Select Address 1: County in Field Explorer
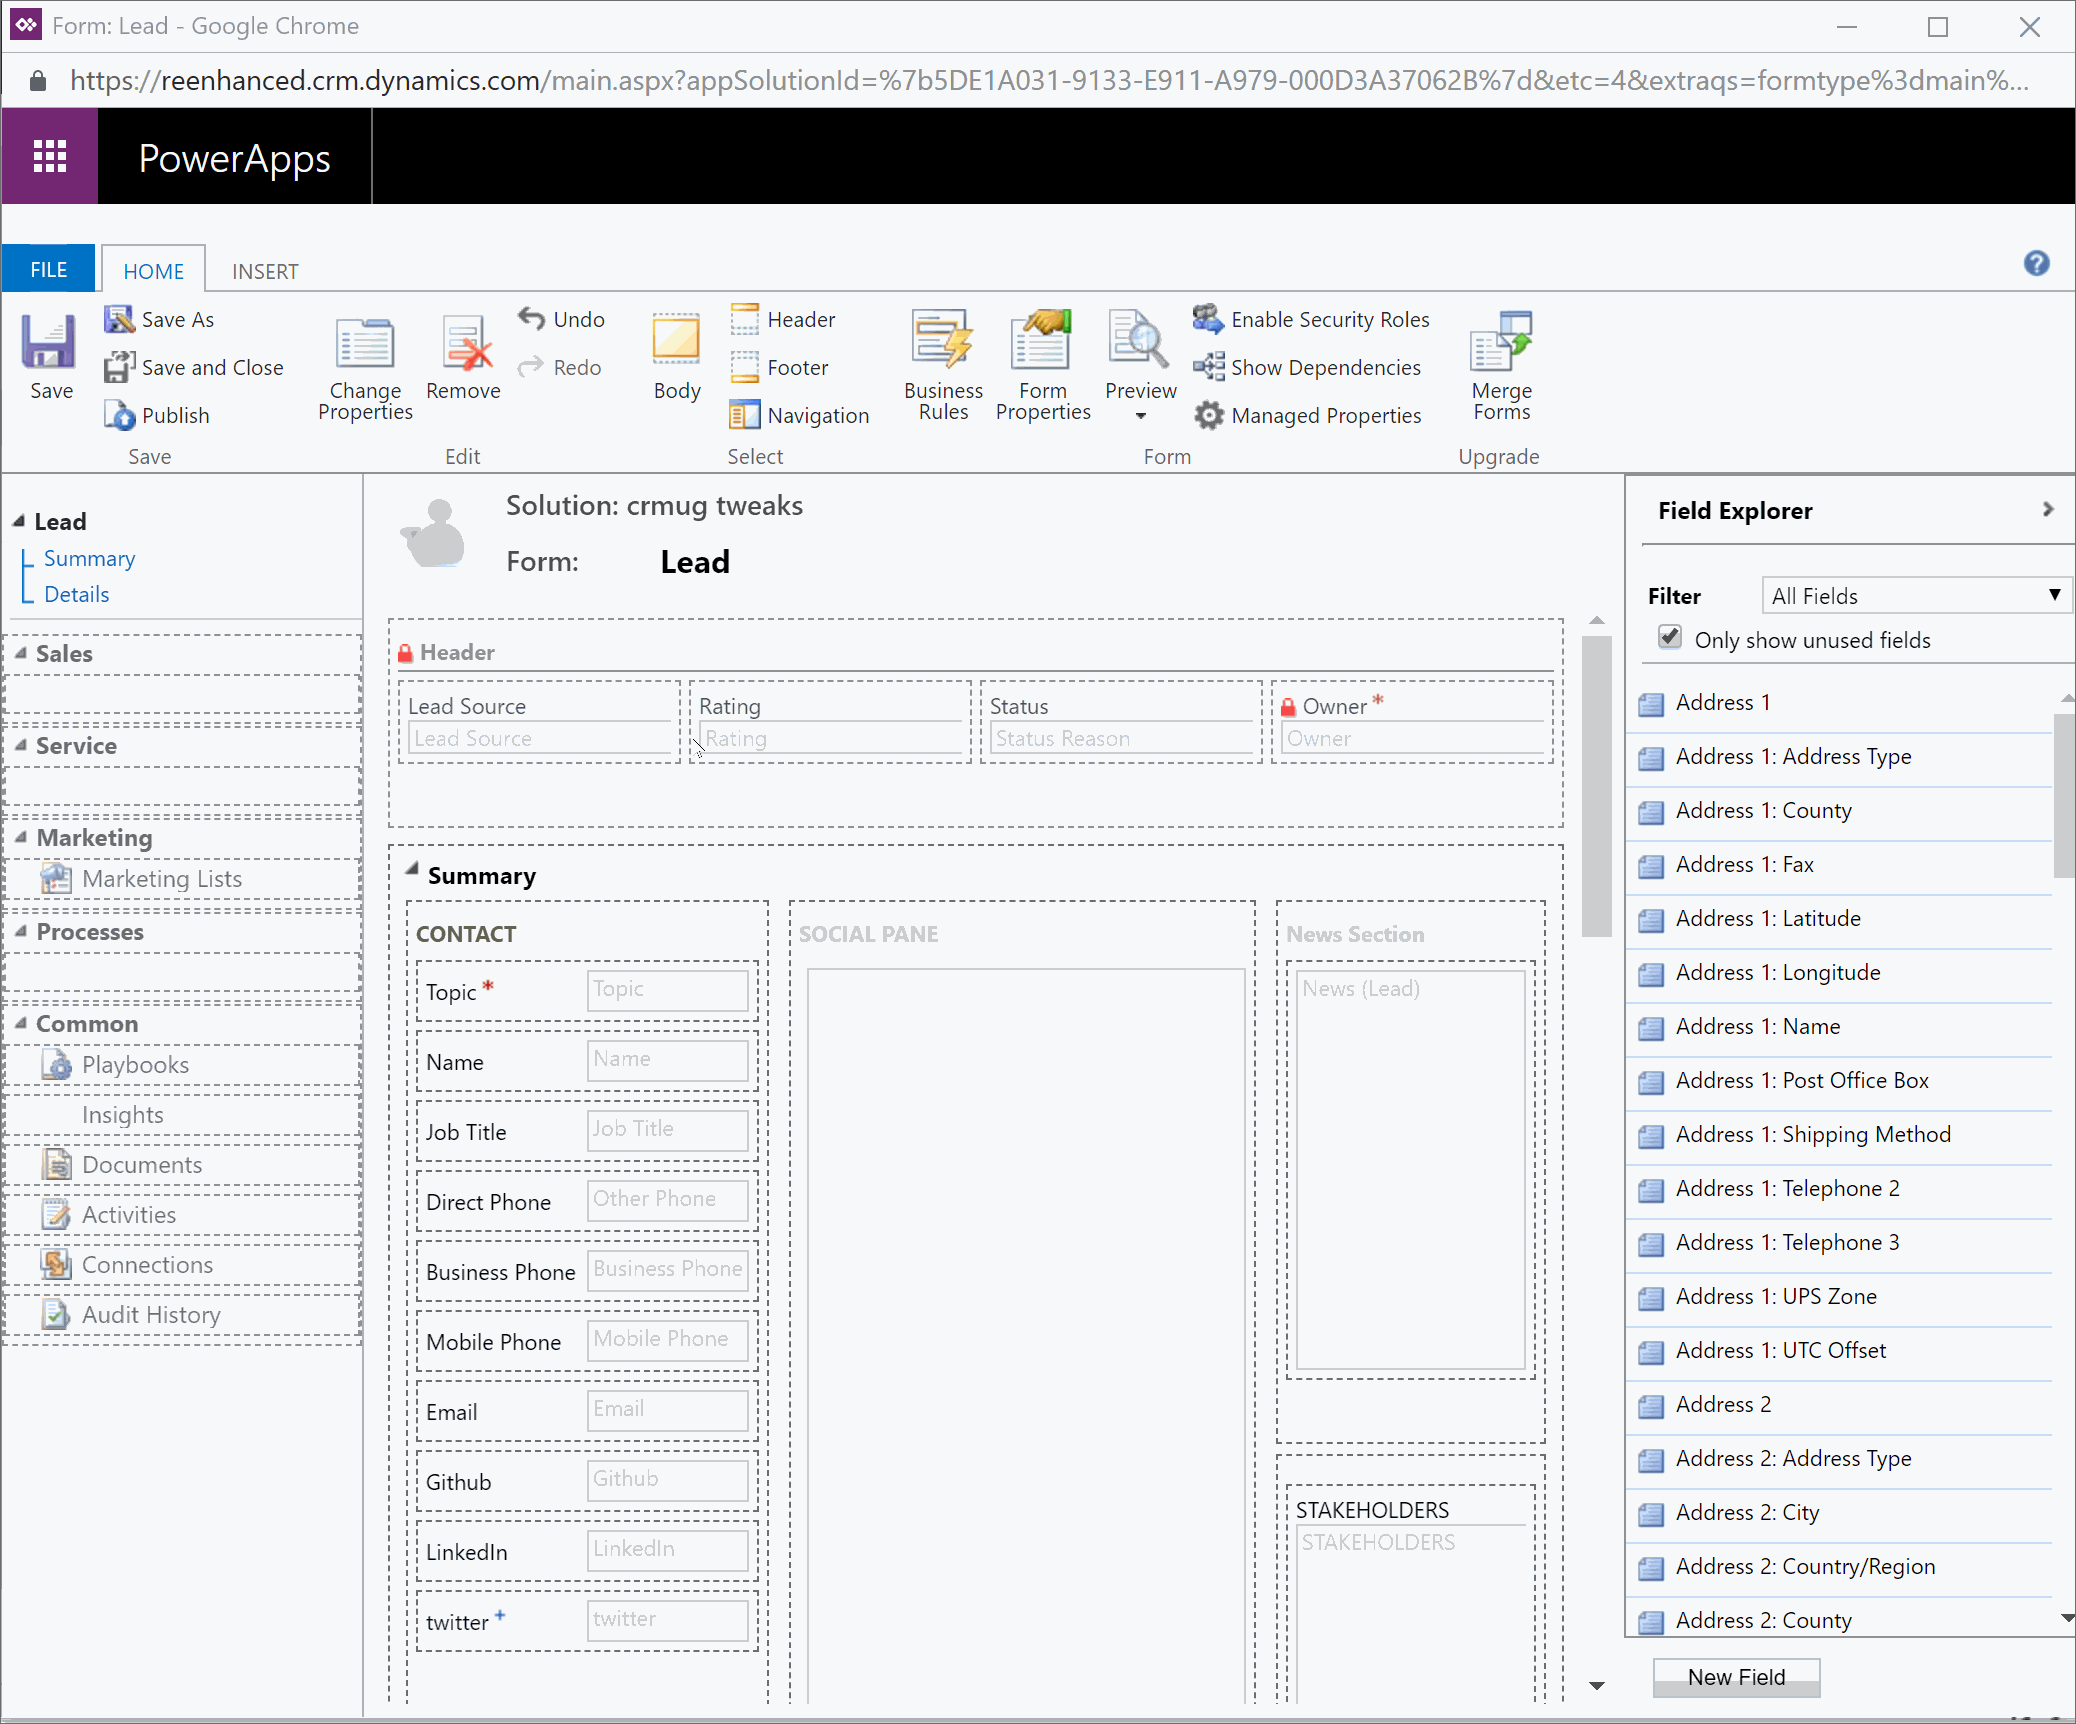This screenshot has width=2076, height=1724. point(1840,811)
